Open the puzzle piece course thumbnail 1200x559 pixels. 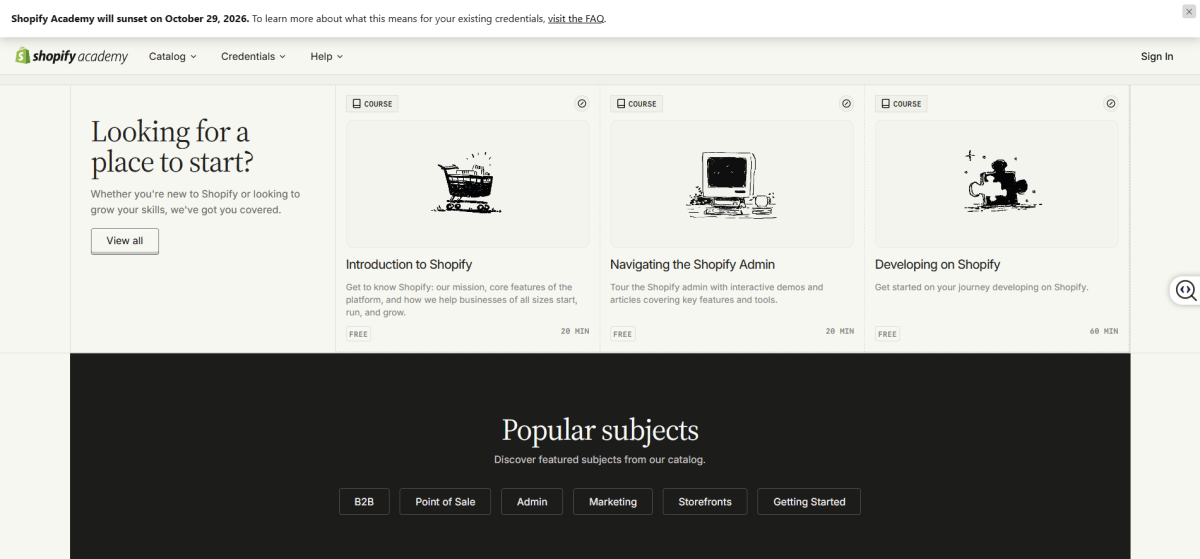[997, 184]
